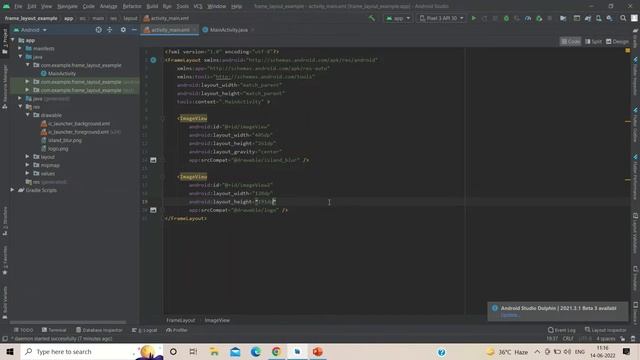The width and height of the screenshot is (640, 360).
Task: Open PowerPoint from taskbar
Action: pyautogui.click(x=318, y=352)
